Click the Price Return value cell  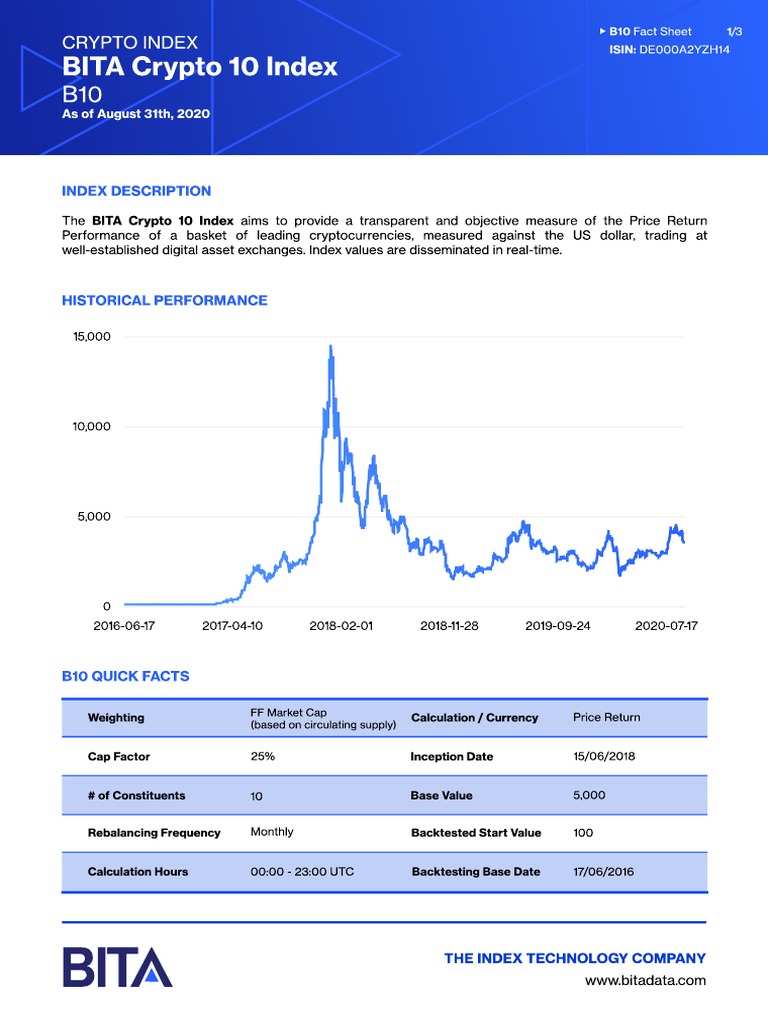pyautogui.click(x=607, y=717)
